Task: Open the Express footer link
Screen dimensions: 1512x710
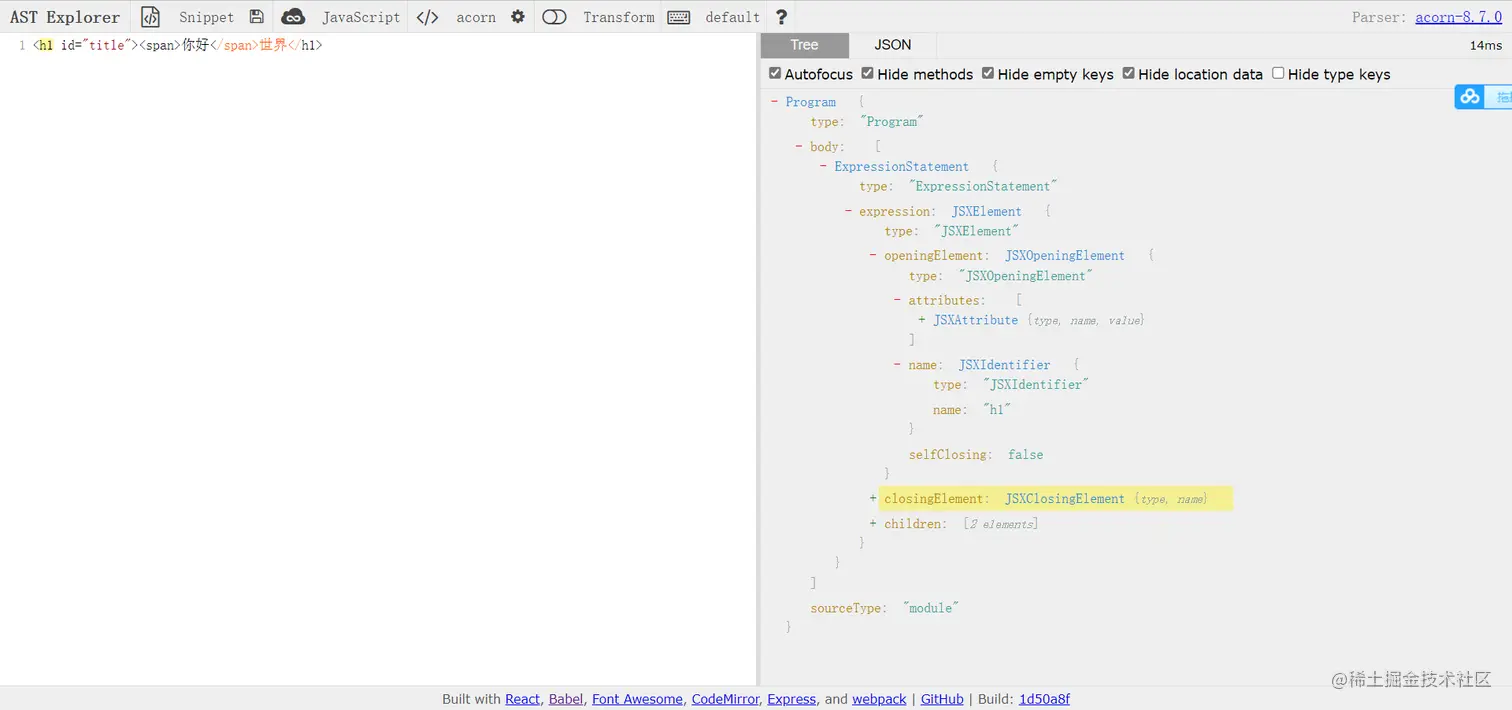Action: click(x=792, y=699)
